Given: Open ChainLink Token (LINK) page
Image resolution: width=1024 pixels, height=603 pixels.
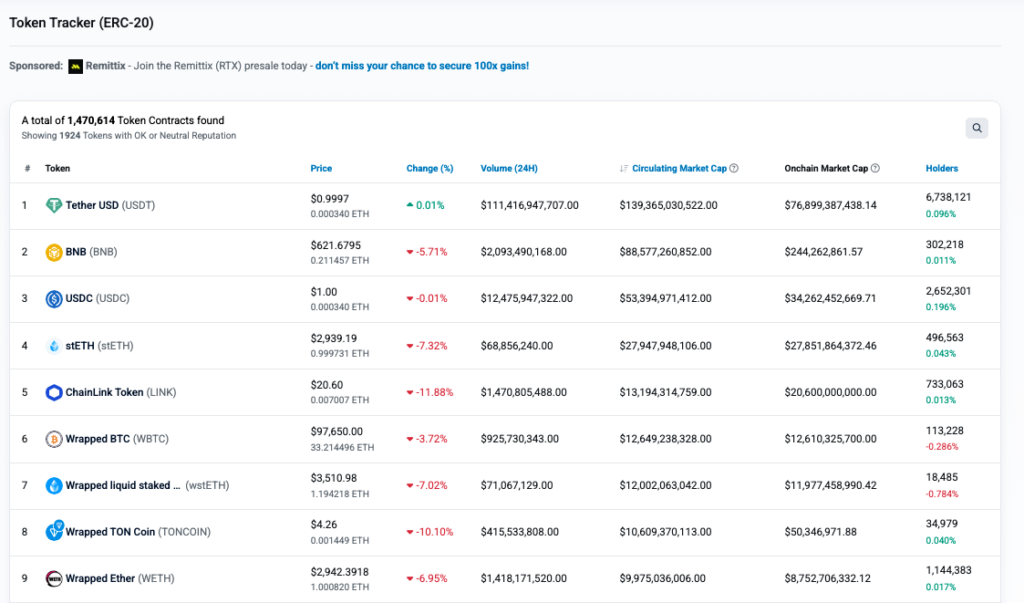Looking at the screenshot, I should pos(121,393).
